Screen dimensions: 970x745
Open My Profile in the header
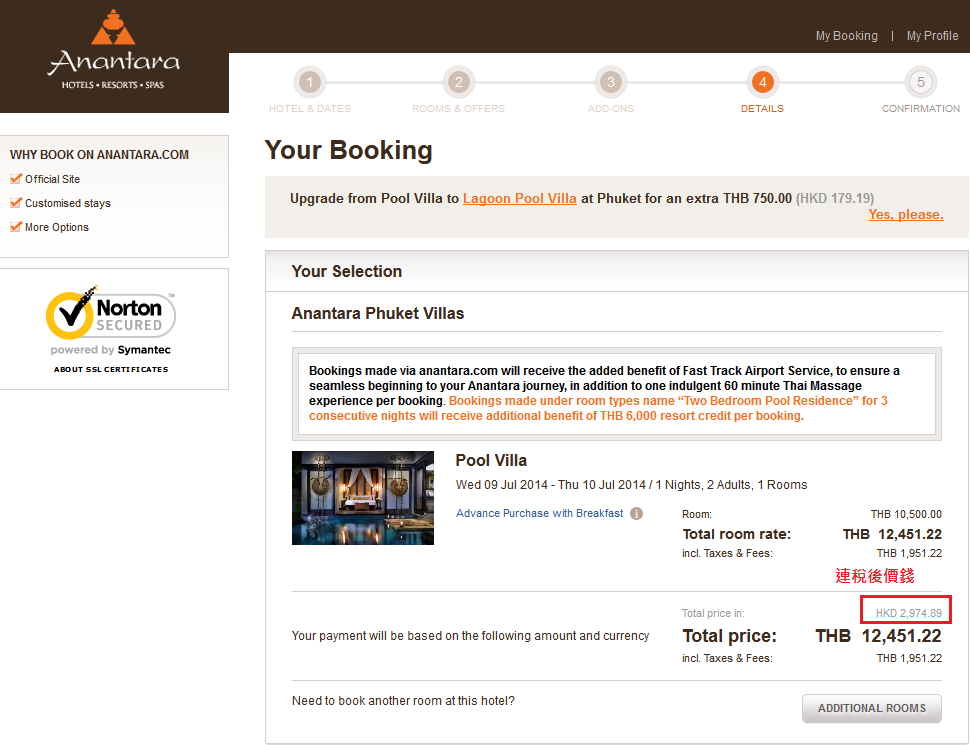click(932, 36)
